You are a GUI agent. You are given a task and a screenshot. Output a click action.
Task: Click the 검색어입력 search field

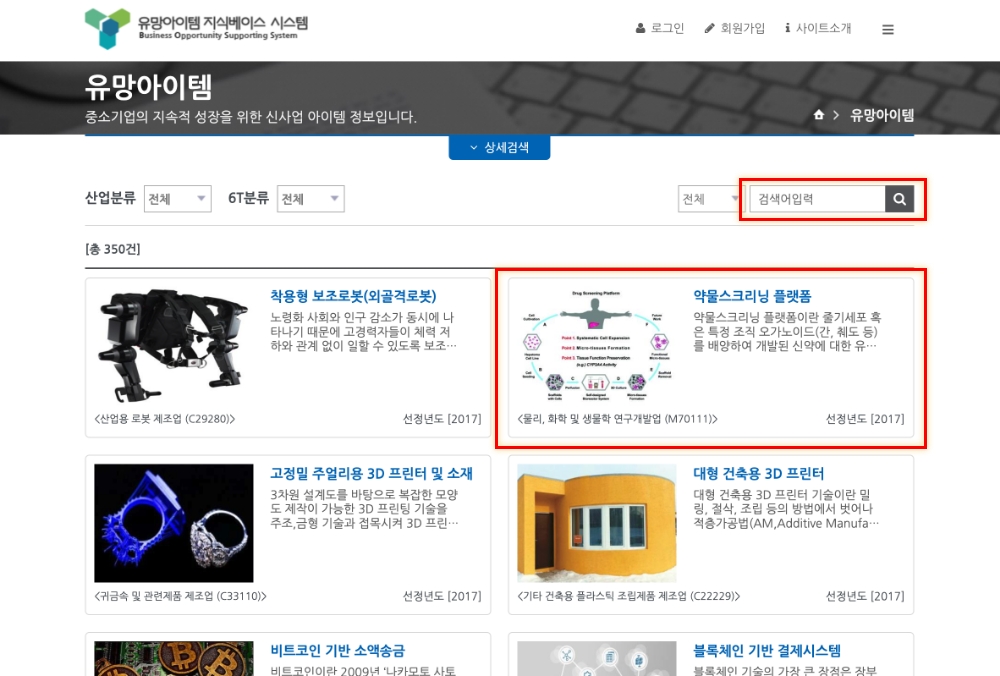pos(818,199)
